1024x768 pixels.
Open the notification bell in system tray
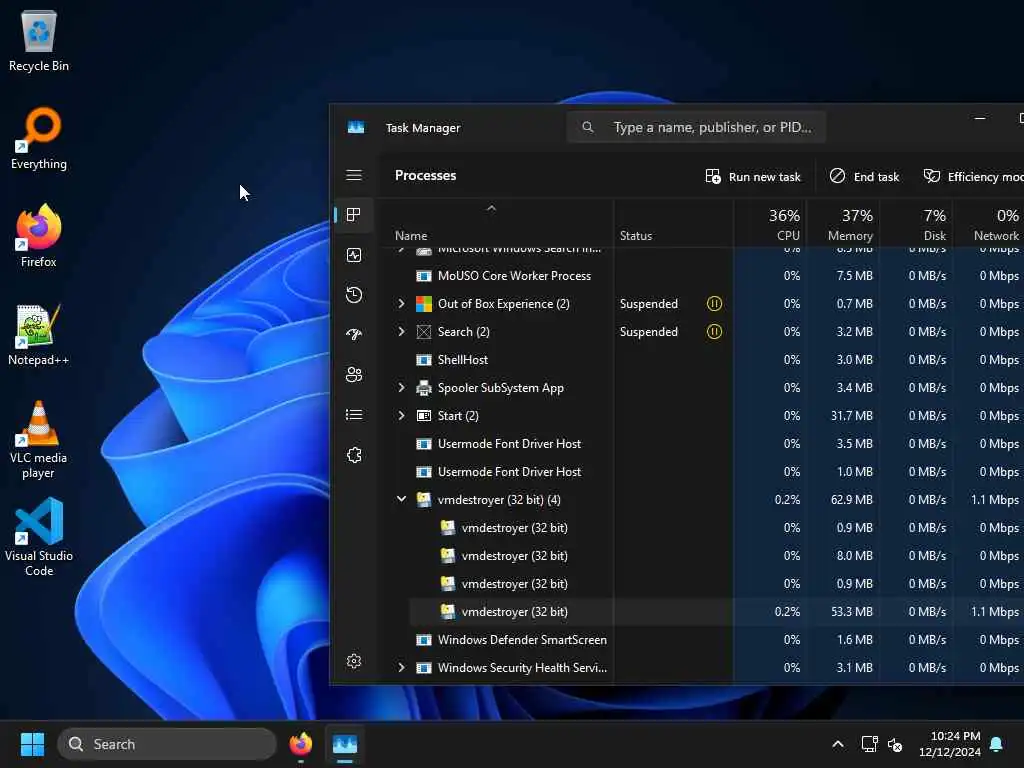(x=997, y=744)
